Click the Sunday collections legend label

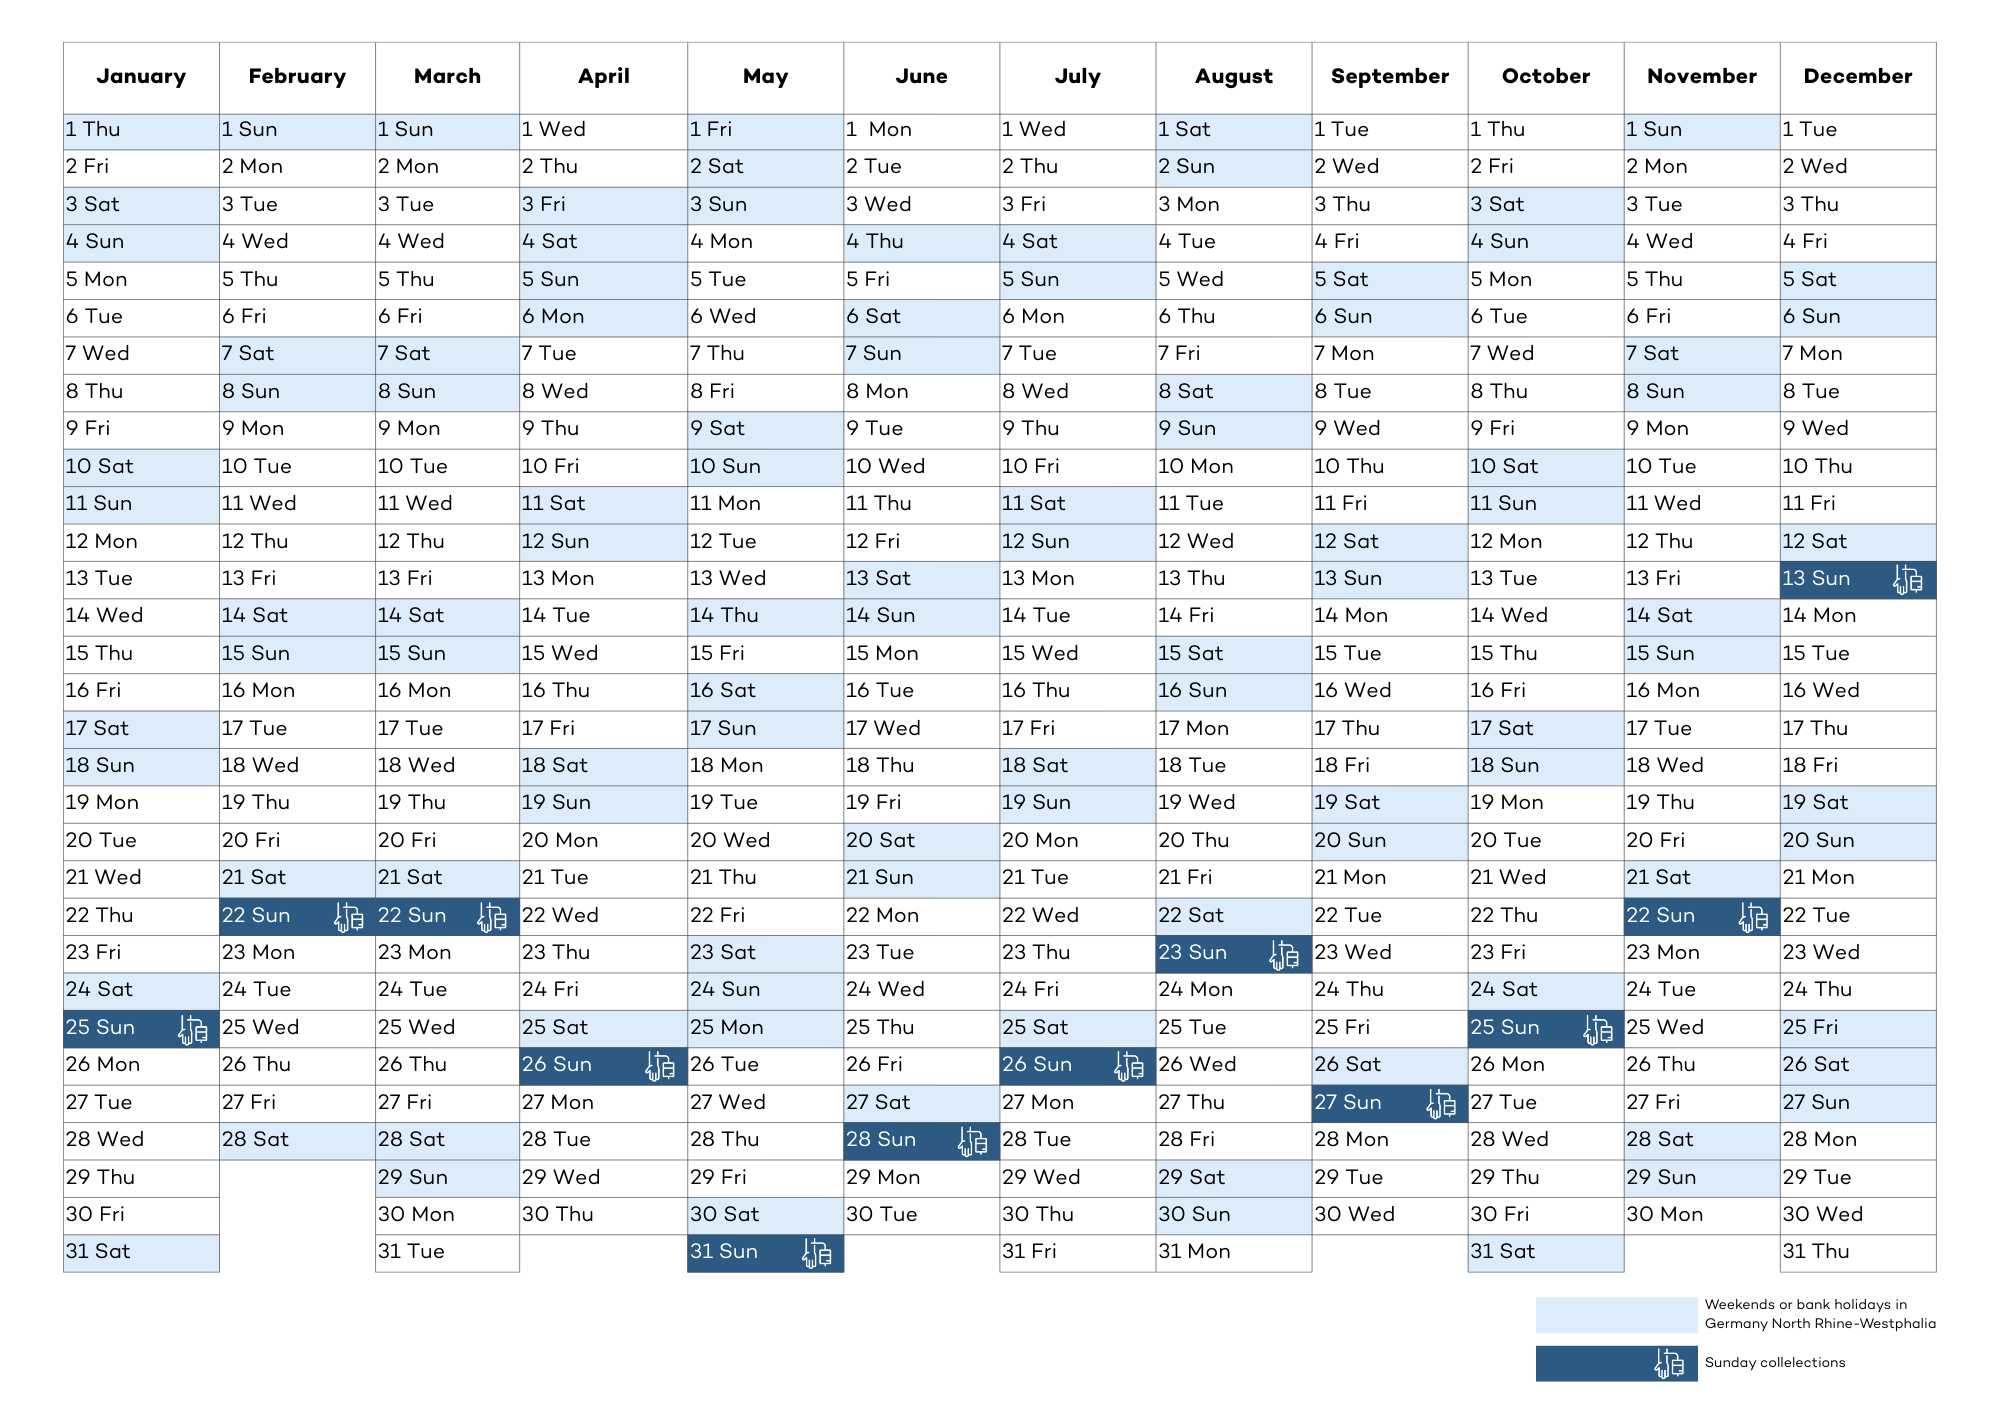click(1775, 1363)
